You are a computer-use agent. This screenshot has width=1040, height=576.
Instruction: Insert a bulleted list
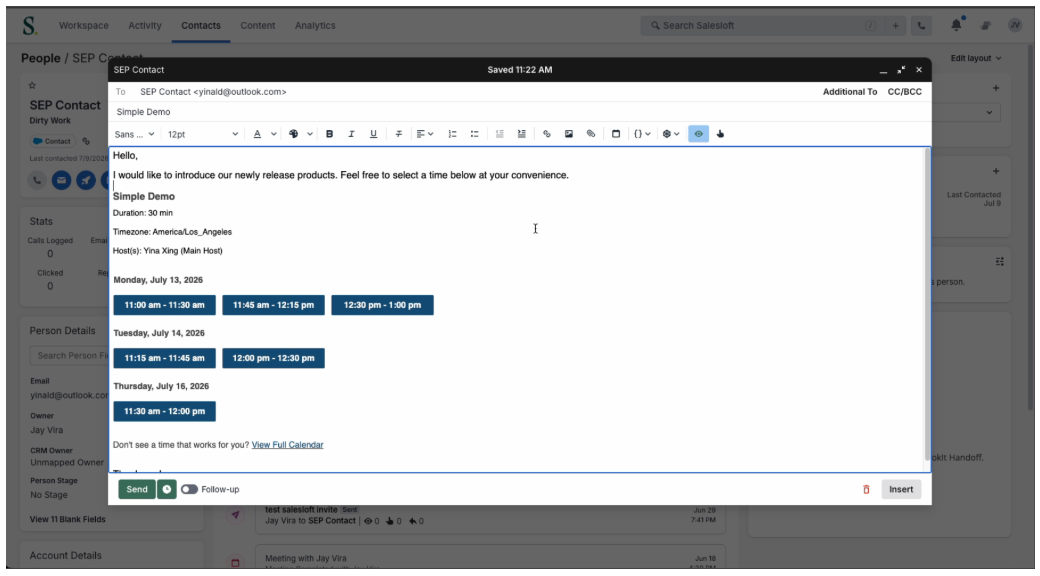click(474, 134)
